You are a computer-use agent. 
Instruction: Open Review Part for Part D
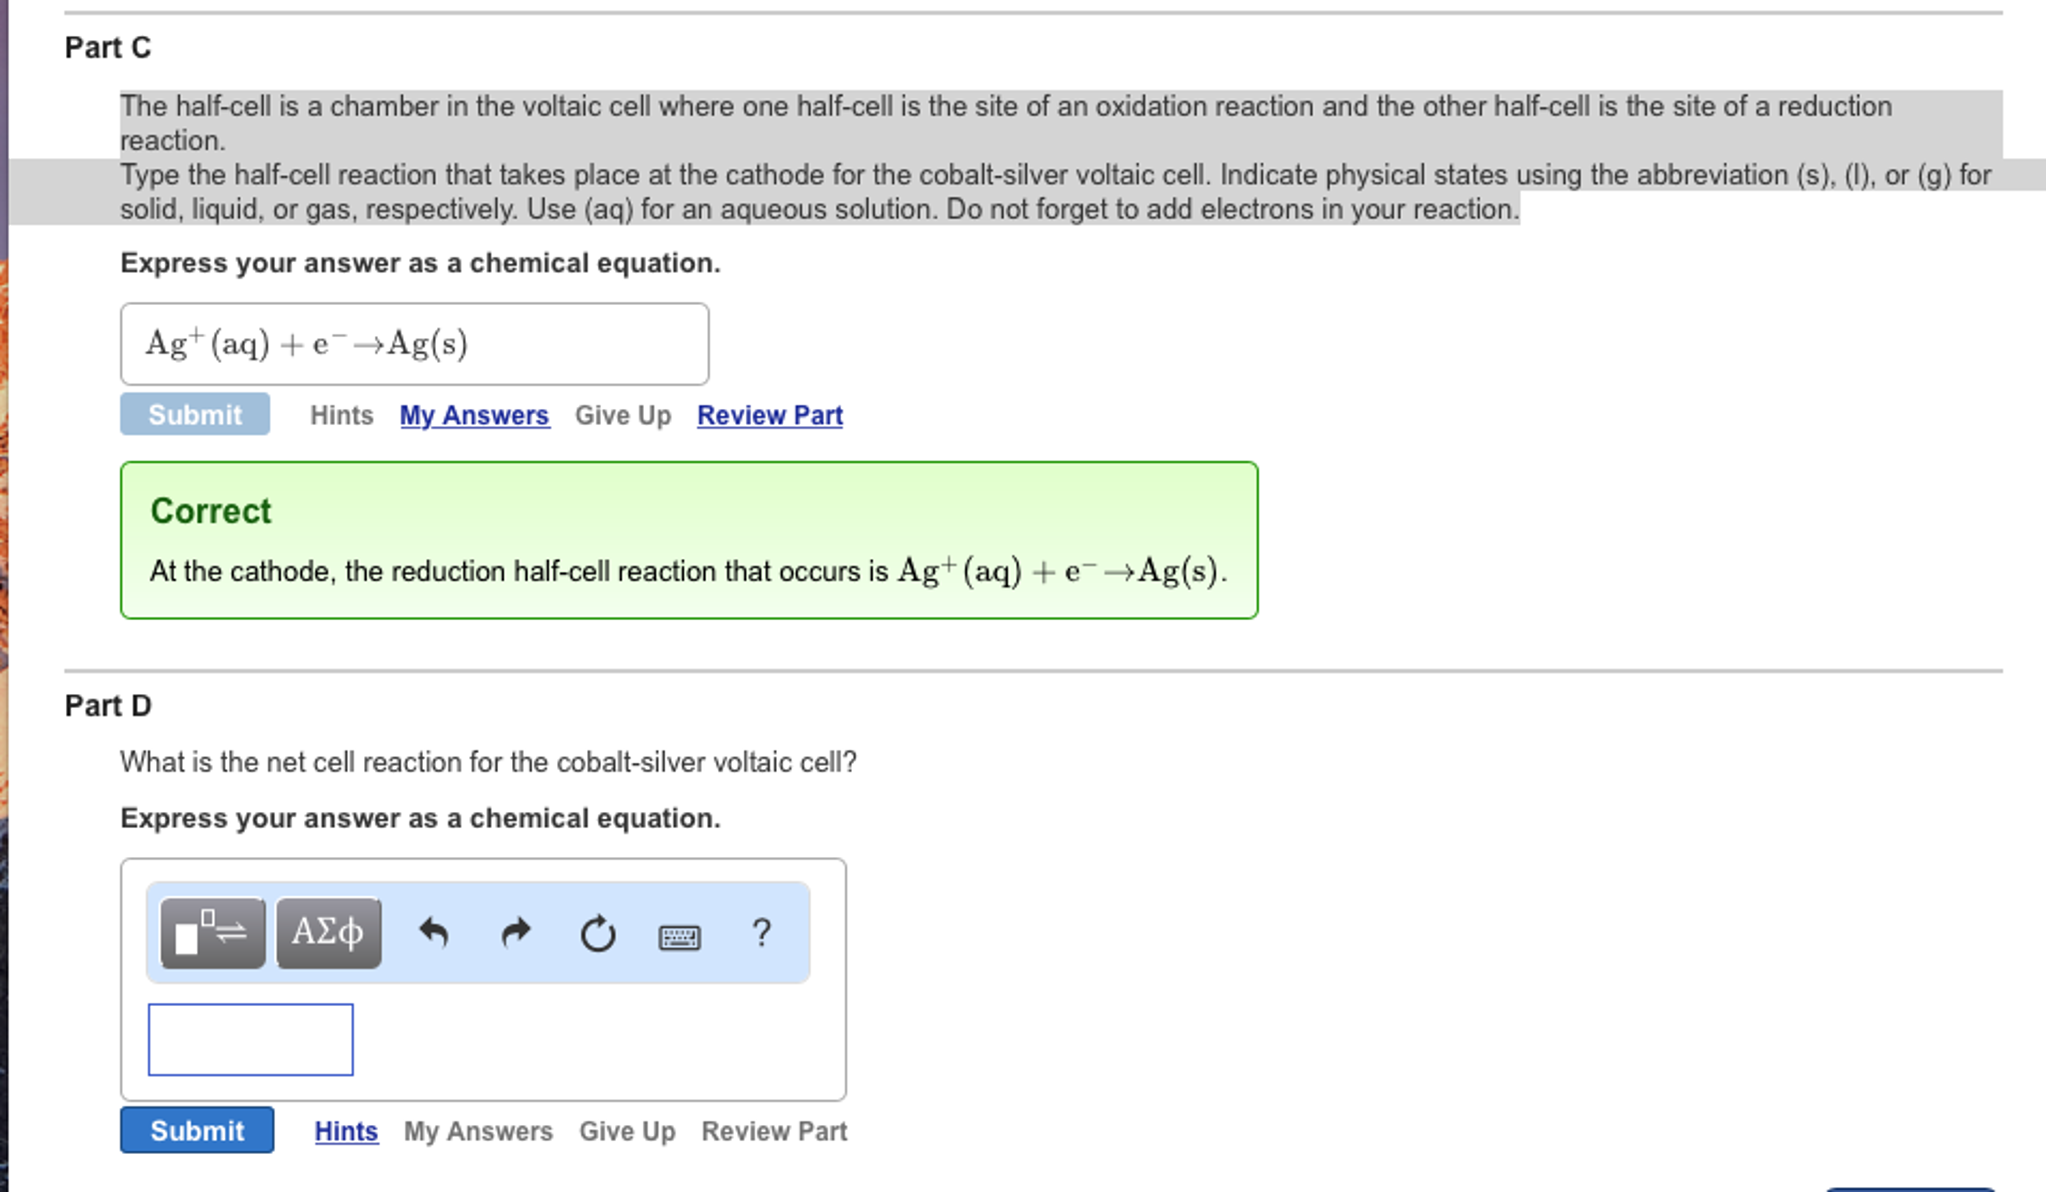pyautogui.click(x=772, y=1131)
